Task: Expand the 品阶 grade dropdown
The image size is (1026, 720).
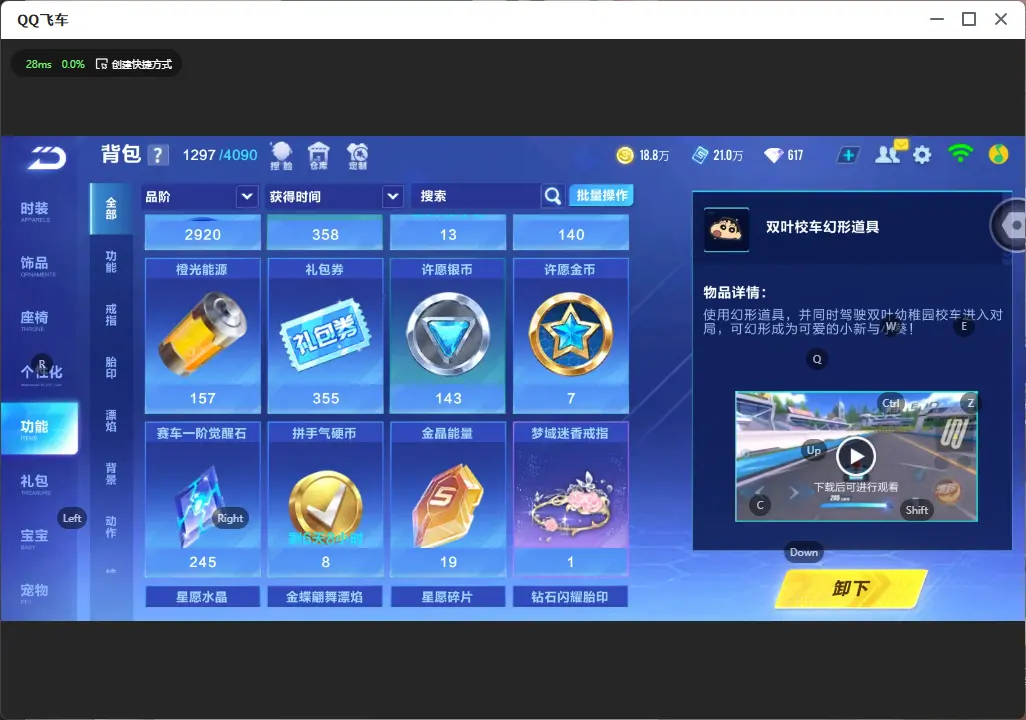Action: [x=247, y=196]
